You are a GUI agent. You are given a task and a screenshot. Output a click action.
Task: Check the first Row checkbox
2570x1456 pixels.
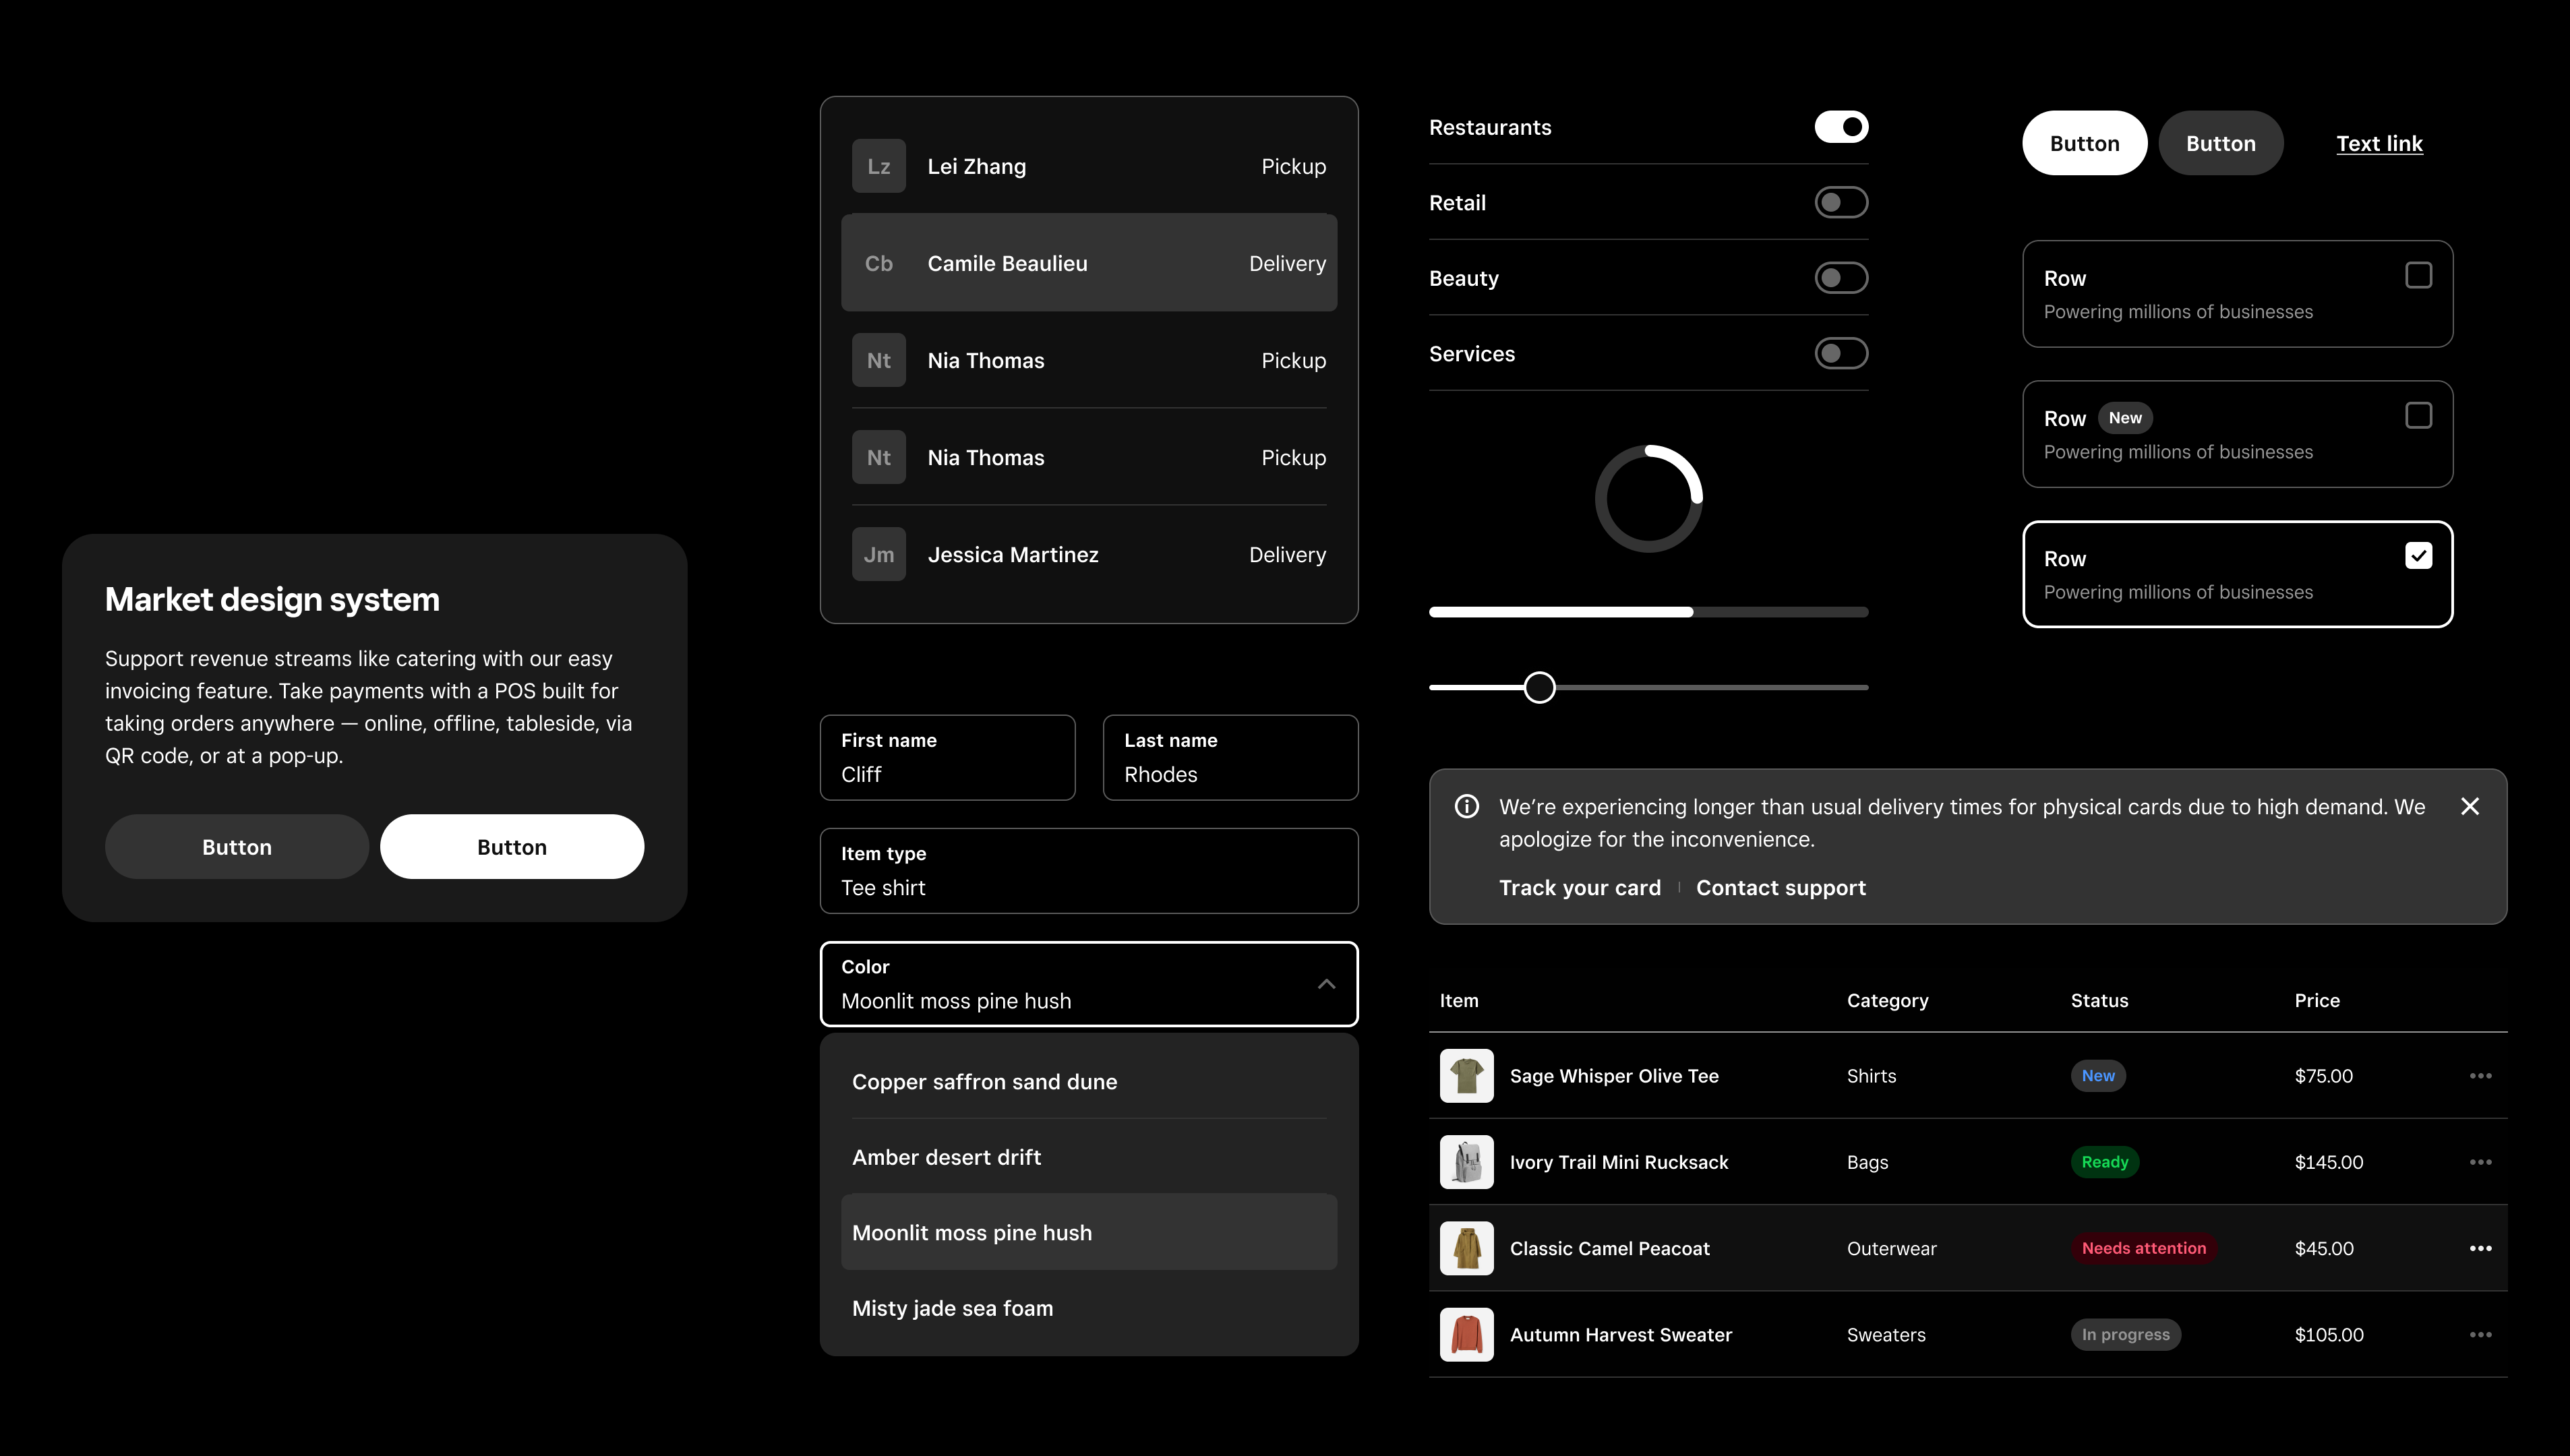coord(2419,274)
